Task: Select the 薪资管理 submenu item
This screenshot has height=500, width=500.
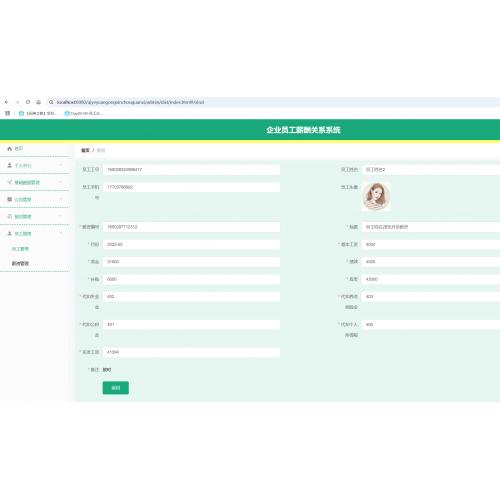Action: pos(20,263)
